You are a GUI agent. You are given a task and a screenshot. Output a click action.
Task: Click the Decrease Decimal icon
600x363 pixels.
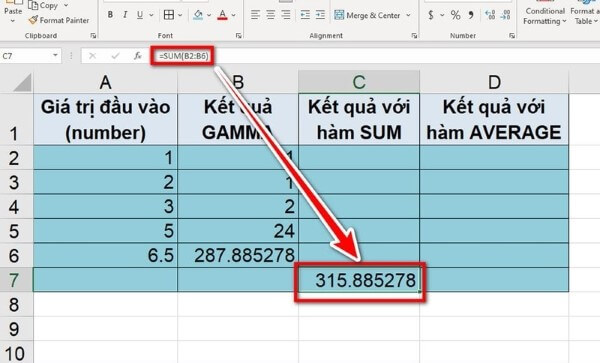point(505,15)
